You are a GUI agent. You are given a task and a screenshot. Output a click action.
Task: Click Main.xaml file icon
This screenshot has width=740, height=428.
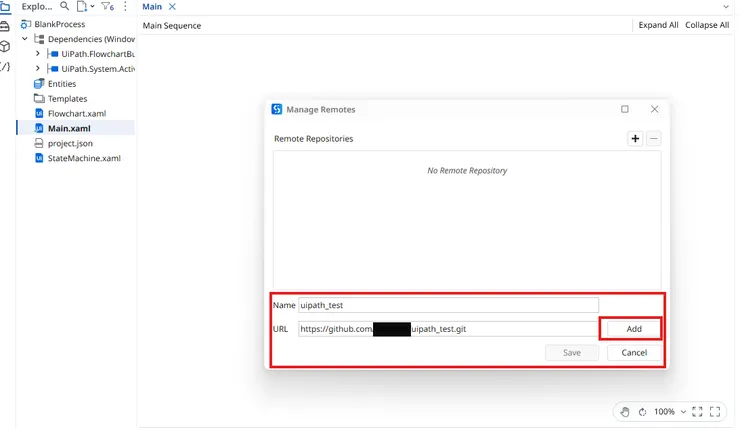[39, 128]
